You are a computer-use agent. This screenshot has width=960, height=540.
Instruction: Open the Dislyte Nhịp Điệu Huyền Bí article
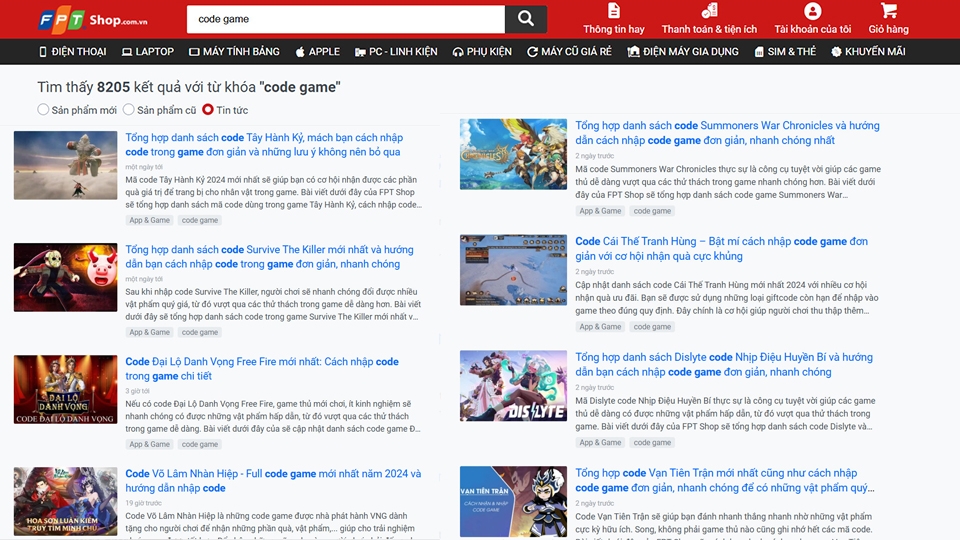pos(724,364)
